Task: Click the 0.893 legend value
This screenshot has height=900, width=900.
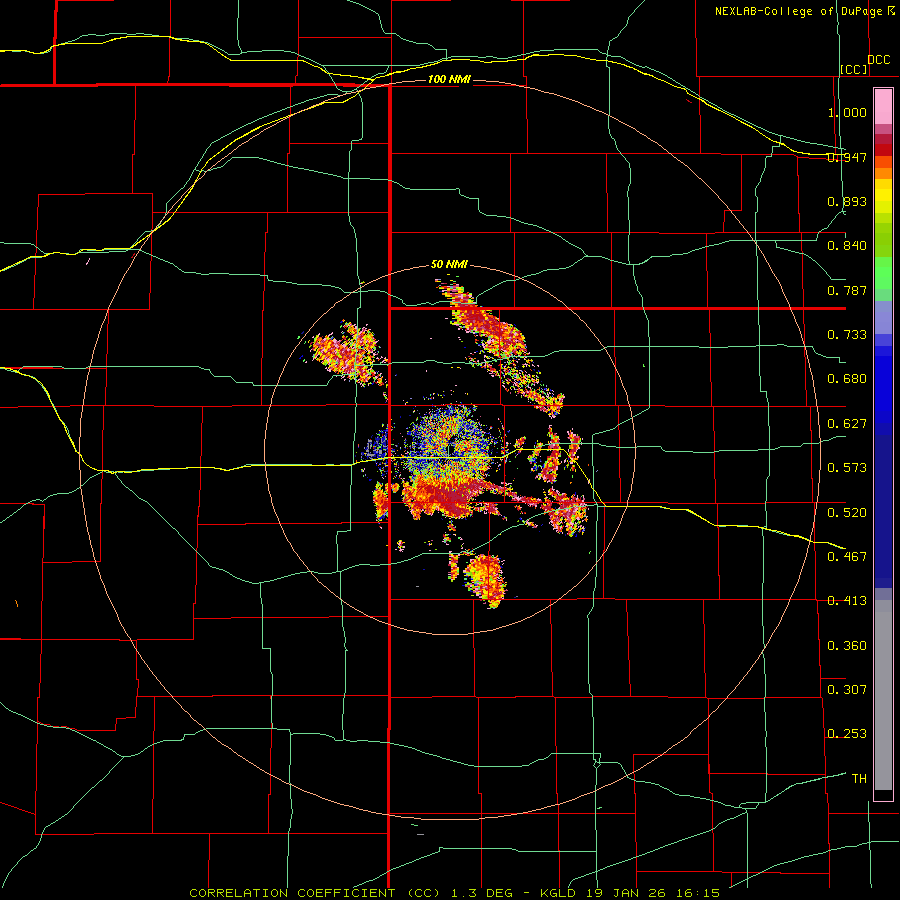Action: pos(847,201)
